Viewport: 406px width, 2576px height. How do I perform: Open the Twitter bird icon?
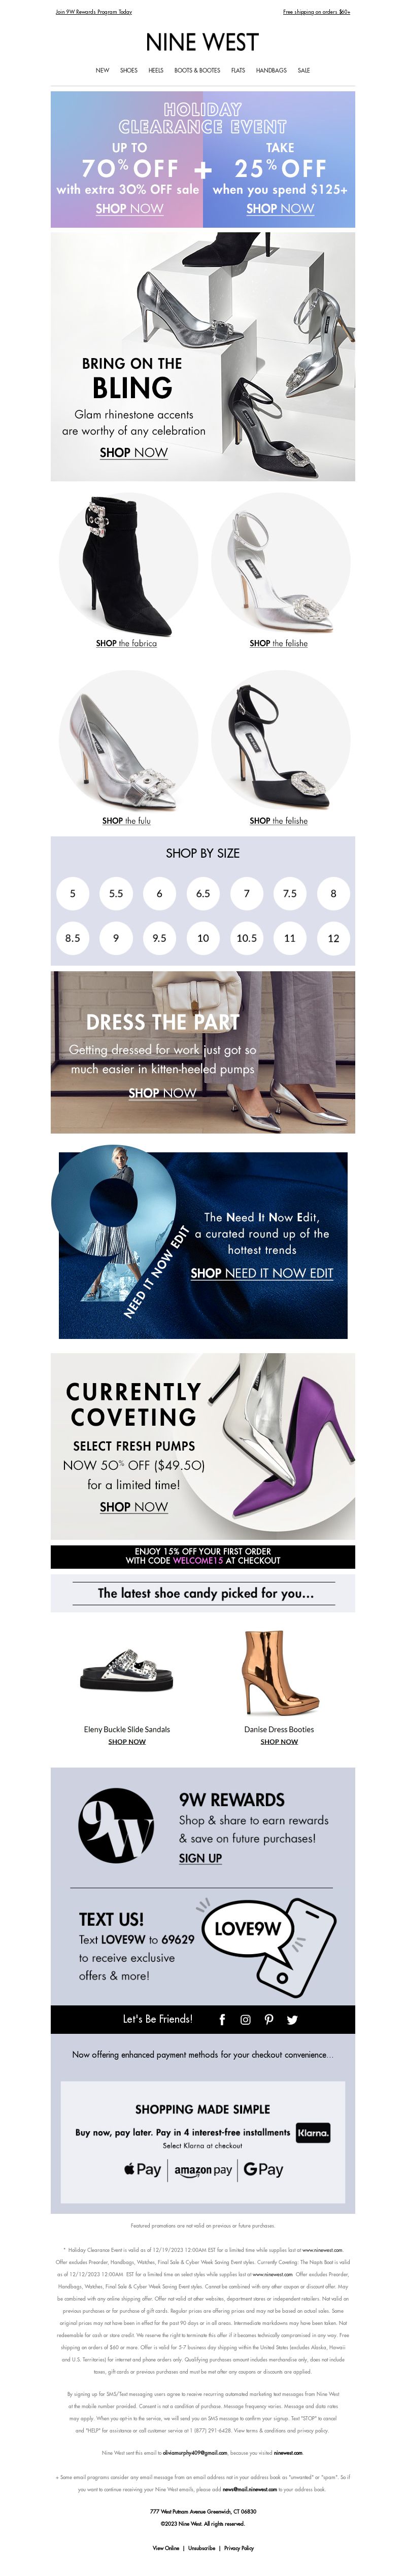[x=292, y=2019]
